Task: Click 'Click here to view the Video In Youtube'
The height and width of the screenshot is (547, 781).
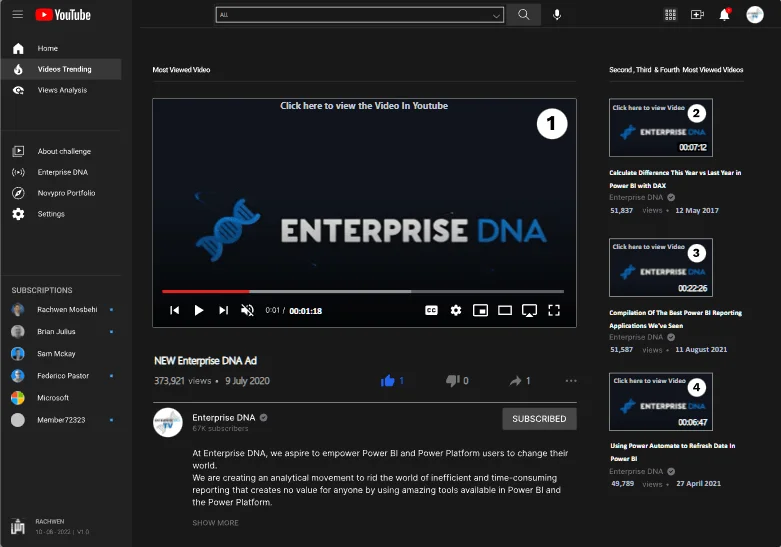Action: [364, 106]
